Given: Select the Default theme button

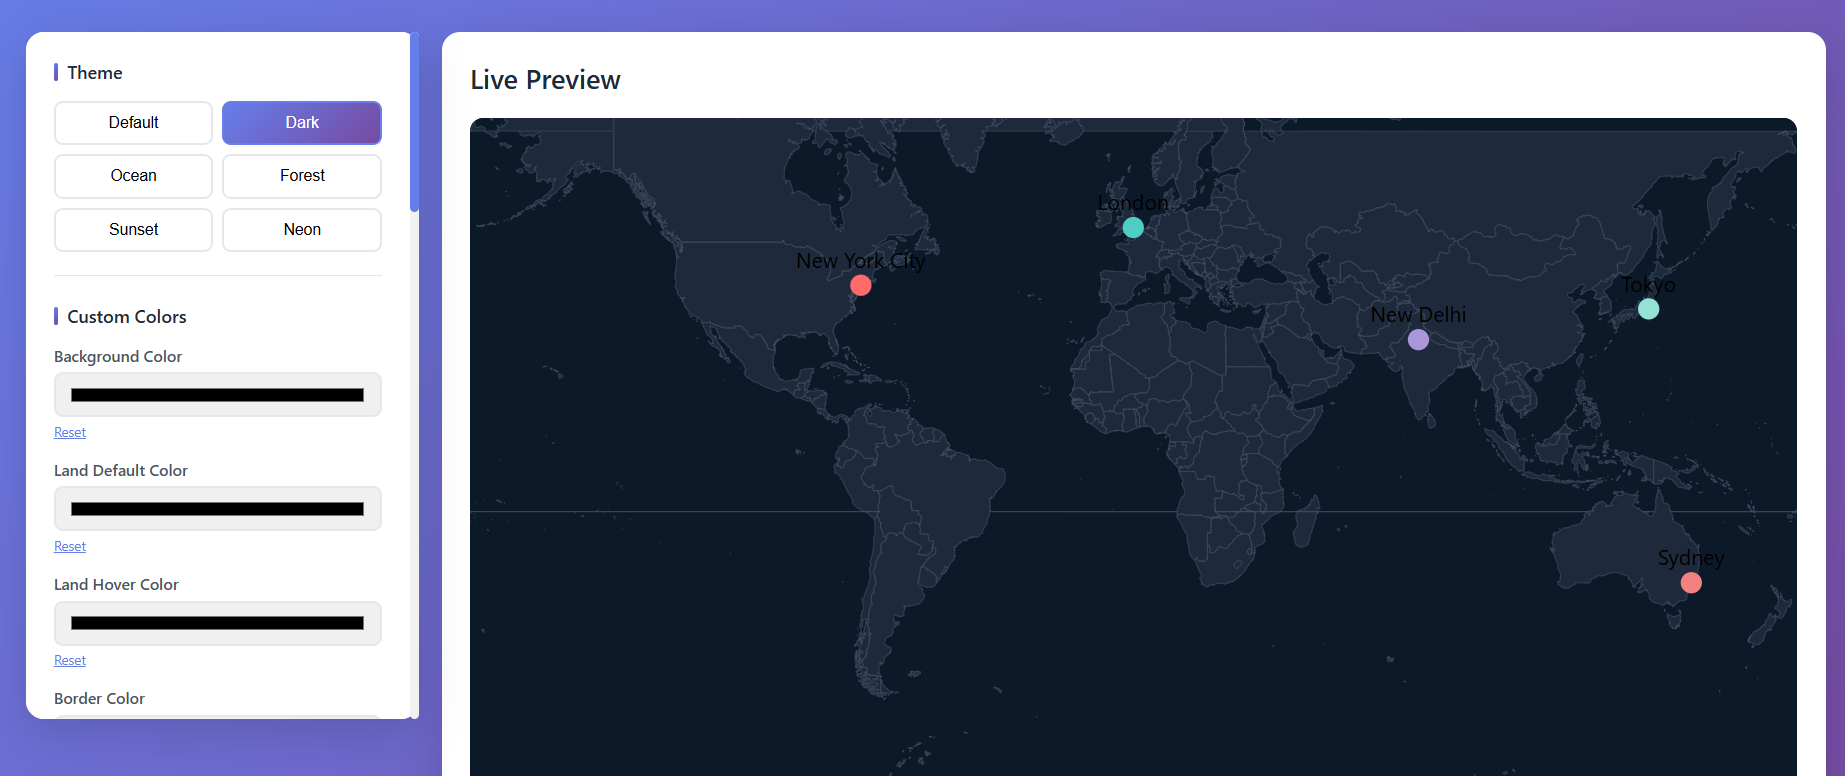Looking at the screenshot, I should [x=133, y=123].
